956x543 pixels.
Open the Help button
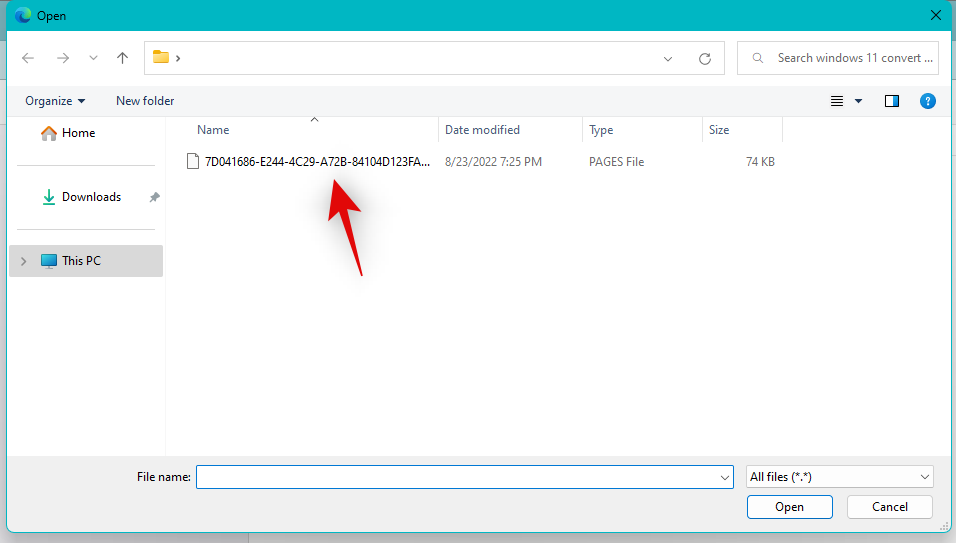point(927,101)
